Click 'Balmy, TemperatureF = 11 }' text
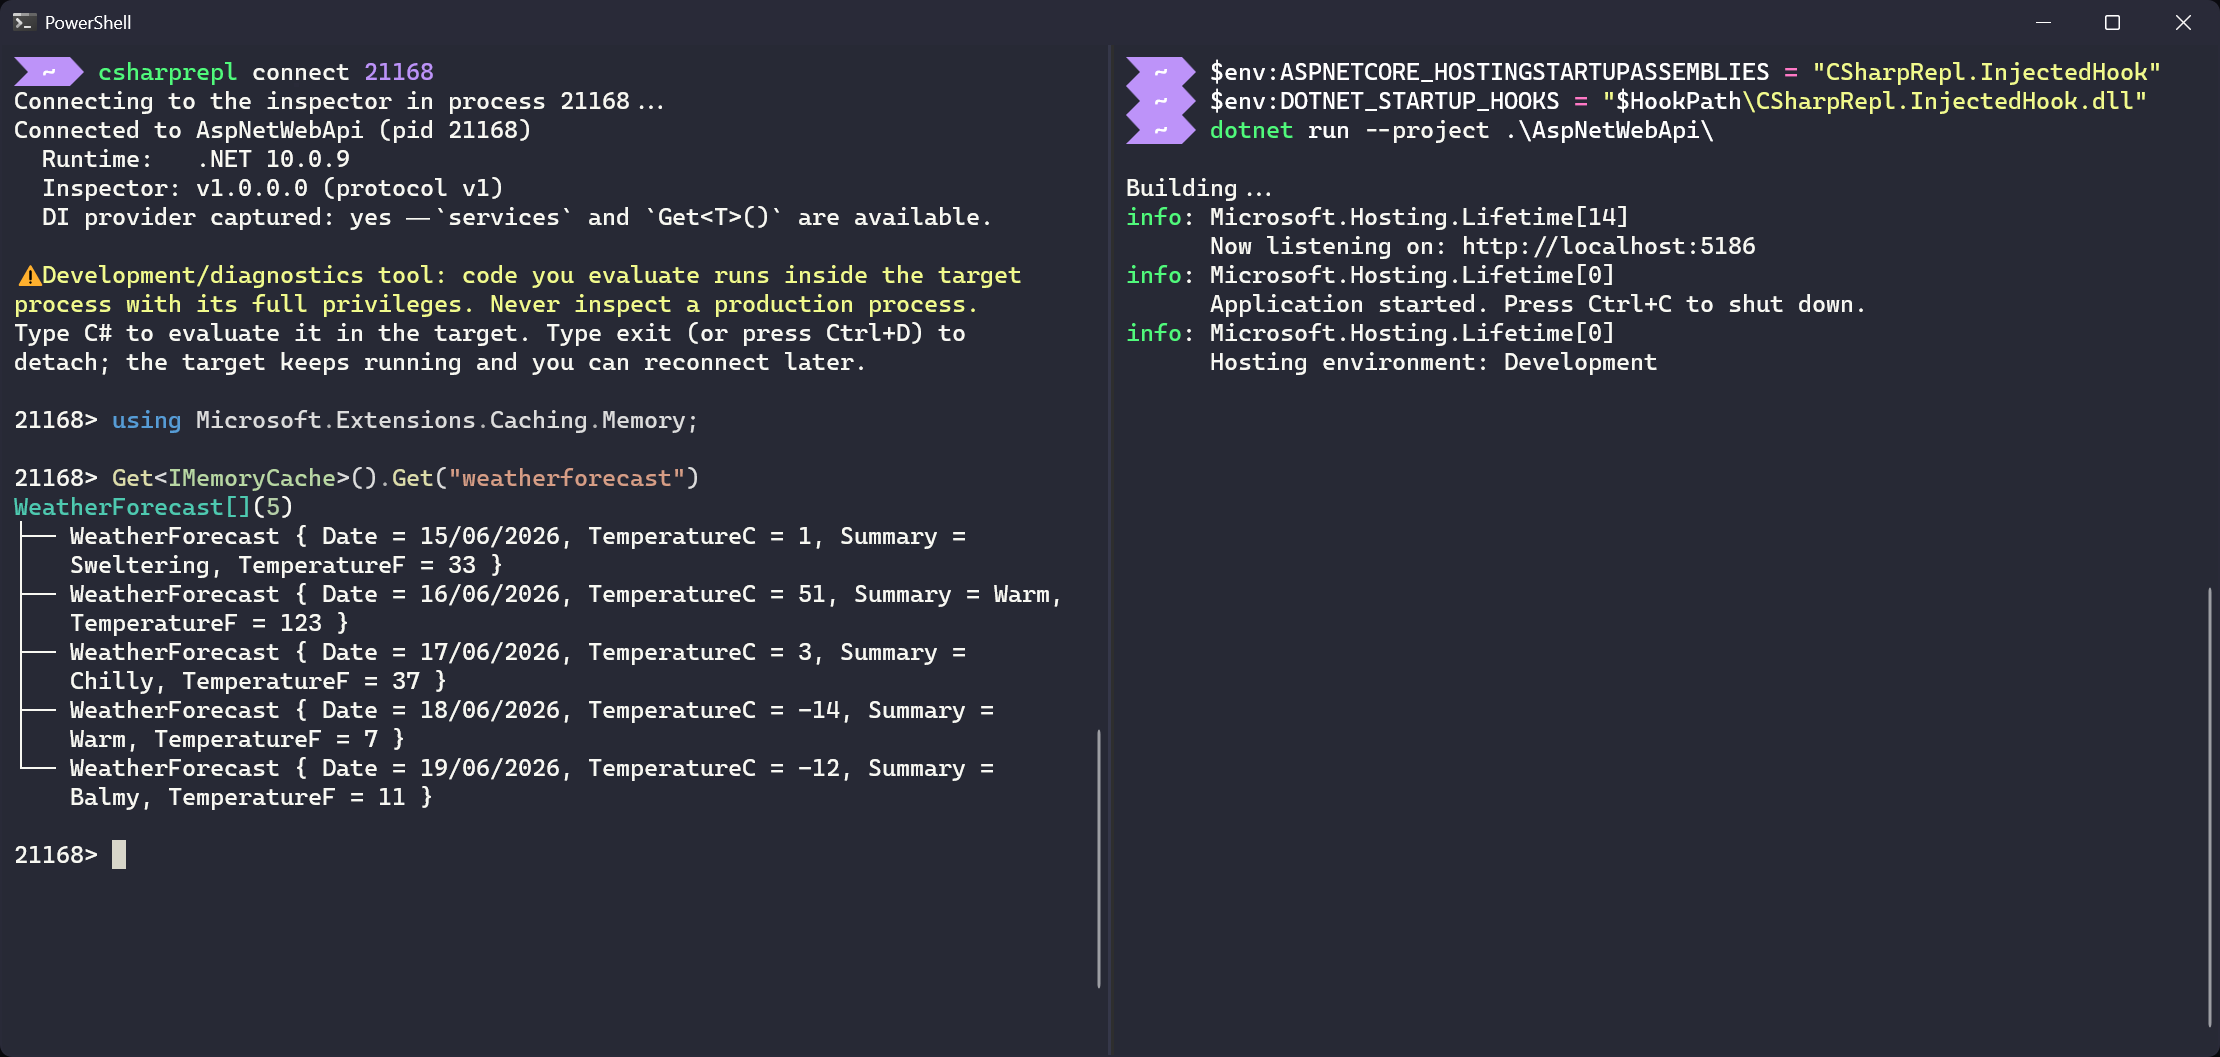Image resolution: width=2220 pixels, height=1057 pixels. (x=251, y=797)
